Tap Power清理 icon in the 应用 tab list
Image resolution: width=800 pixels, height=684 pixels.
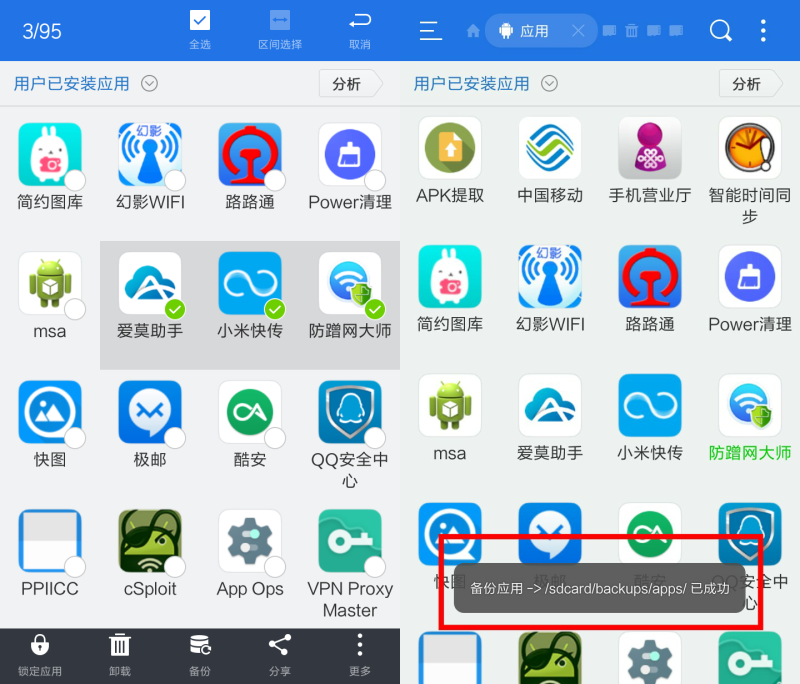[x=749, y=277]
